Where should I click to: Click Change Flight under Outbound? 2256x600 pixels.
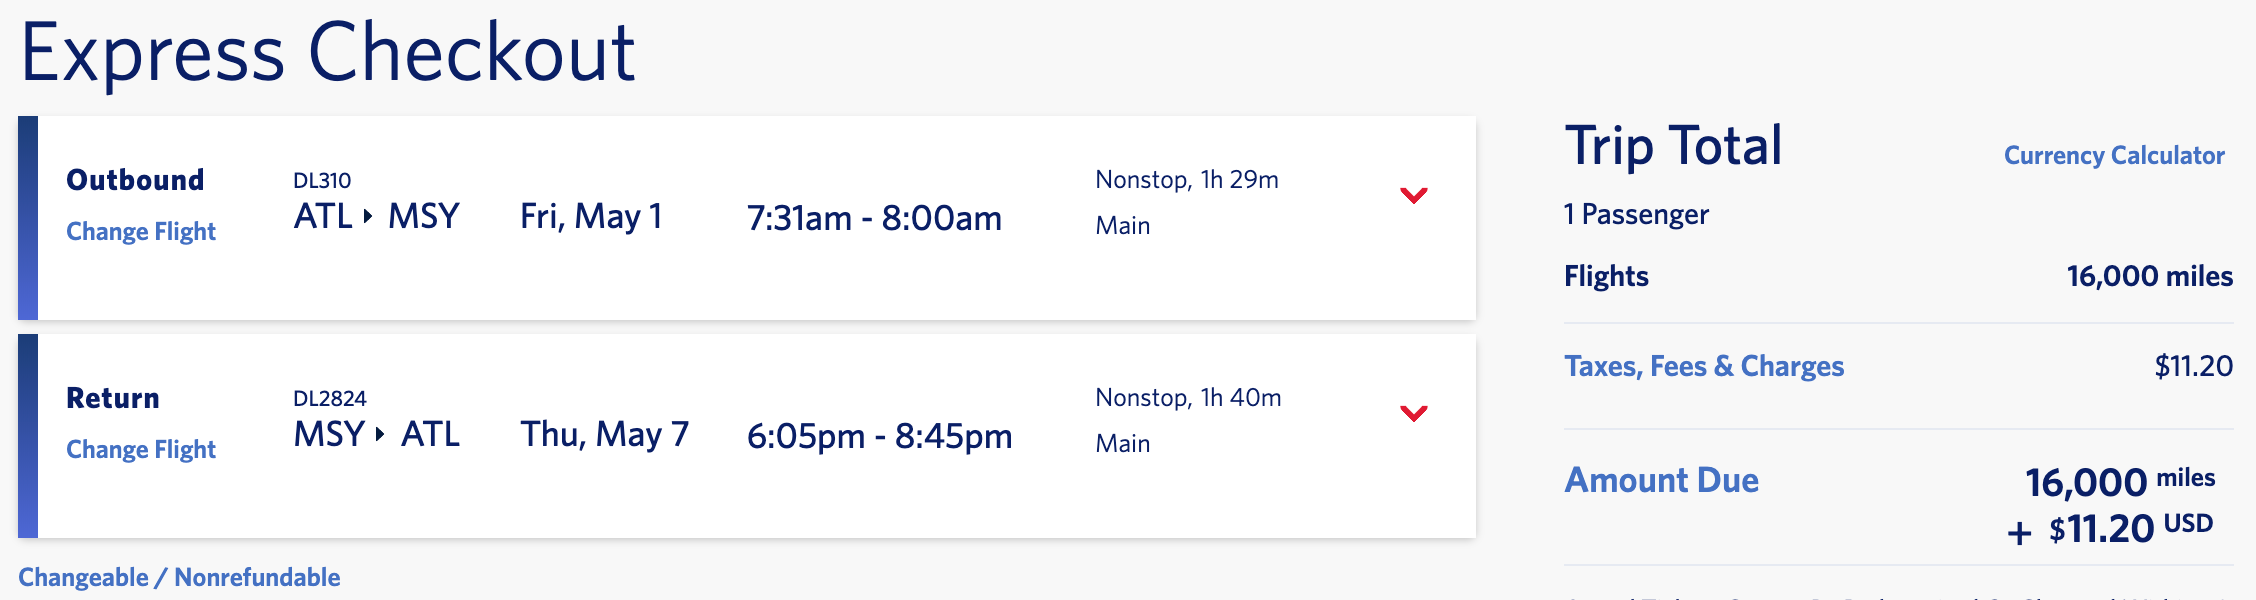point(141,231)
